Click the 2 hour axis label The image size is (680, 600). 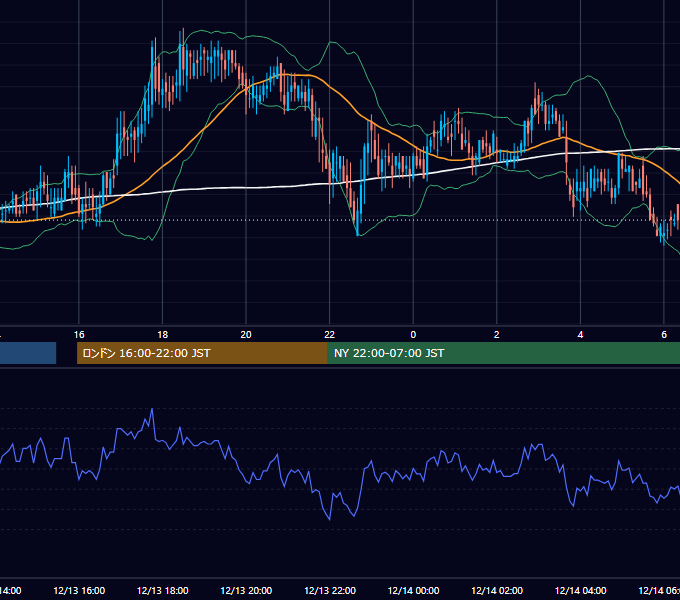[x=497, y=335]
